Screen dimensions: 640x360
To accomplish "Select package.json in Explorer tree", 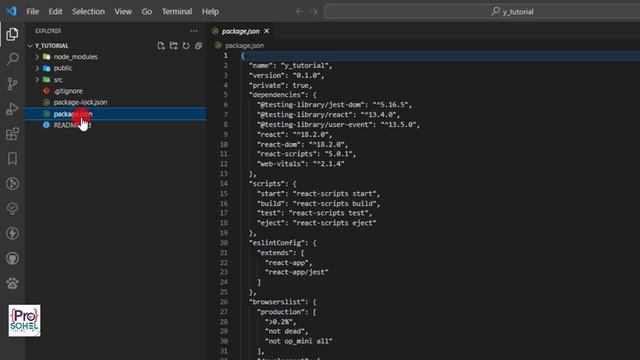I will (116, 114).
